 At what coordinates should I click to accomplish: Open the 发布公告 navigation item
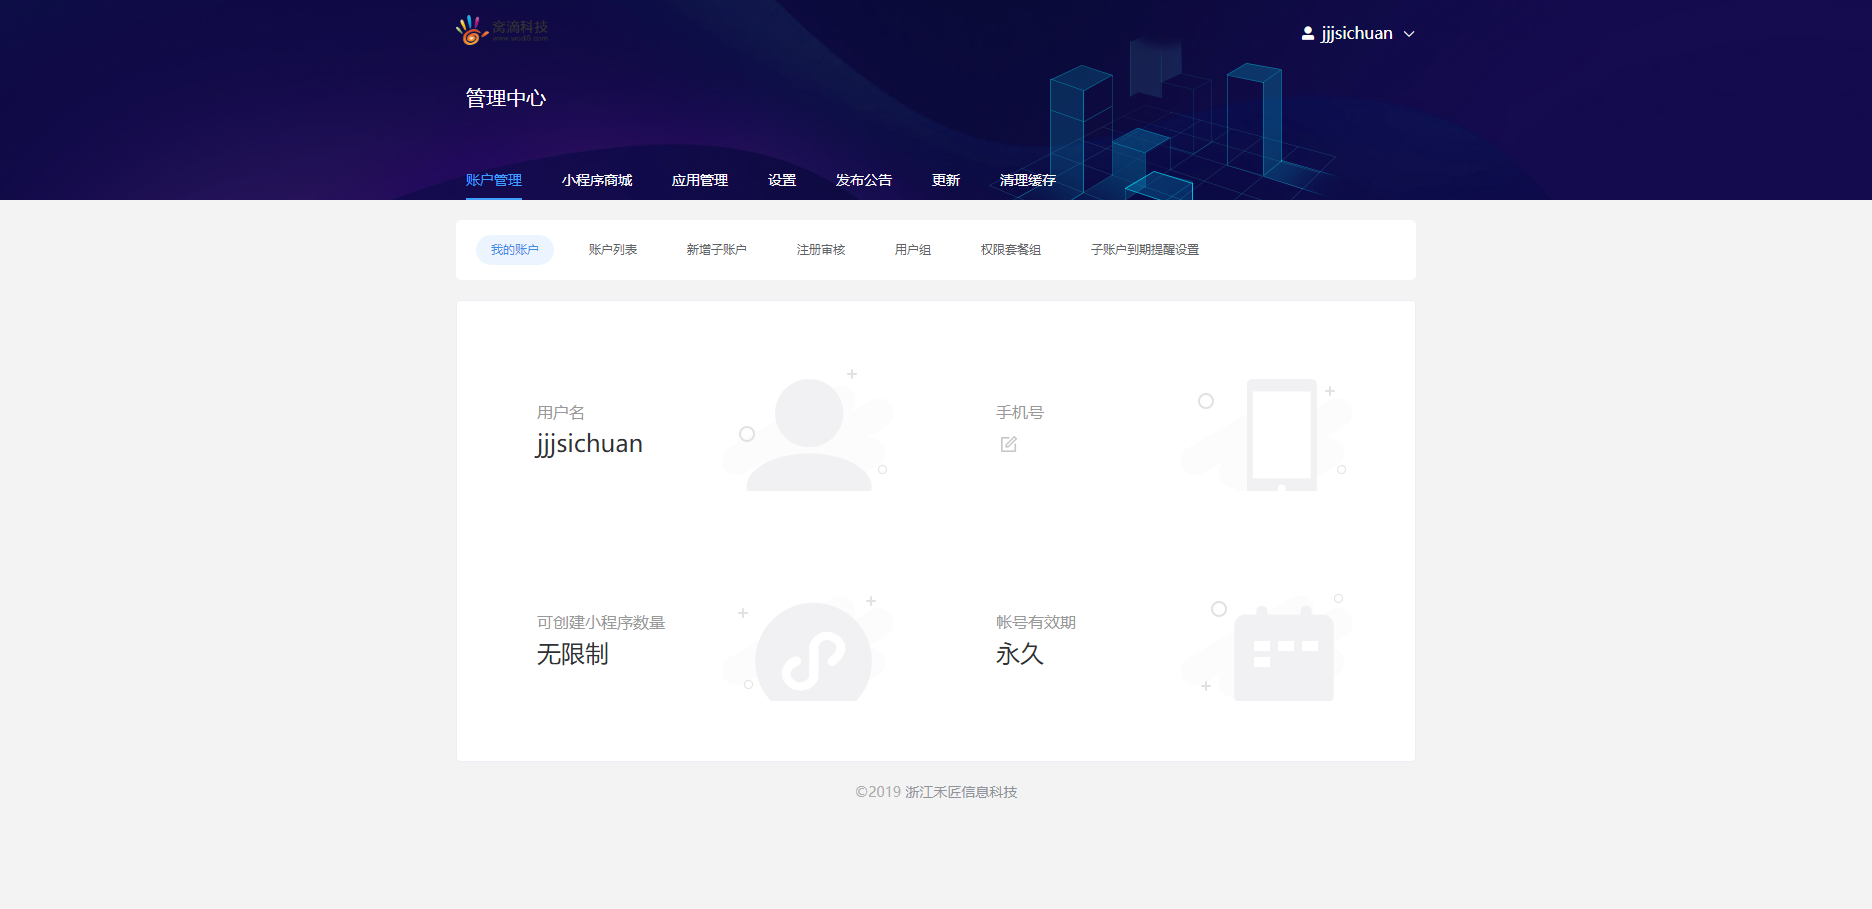[864, 180]
